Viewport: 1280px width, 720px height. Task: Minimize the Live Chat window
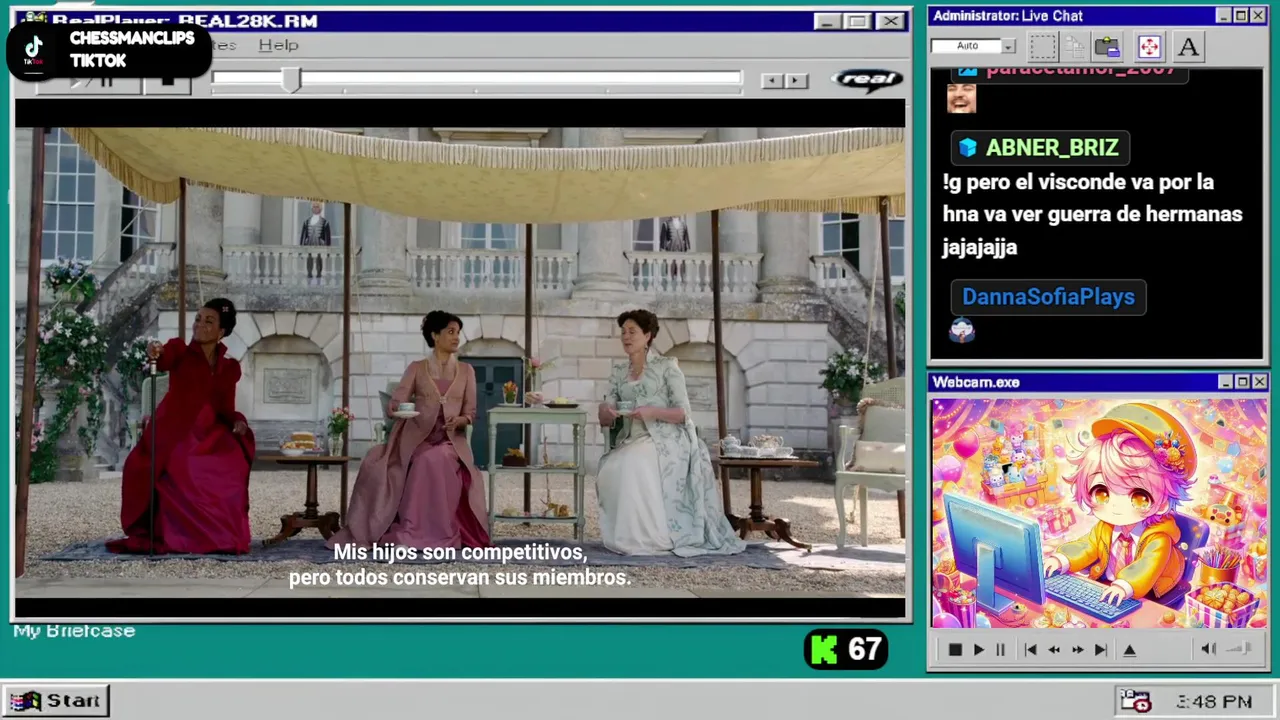(1223, 16)
